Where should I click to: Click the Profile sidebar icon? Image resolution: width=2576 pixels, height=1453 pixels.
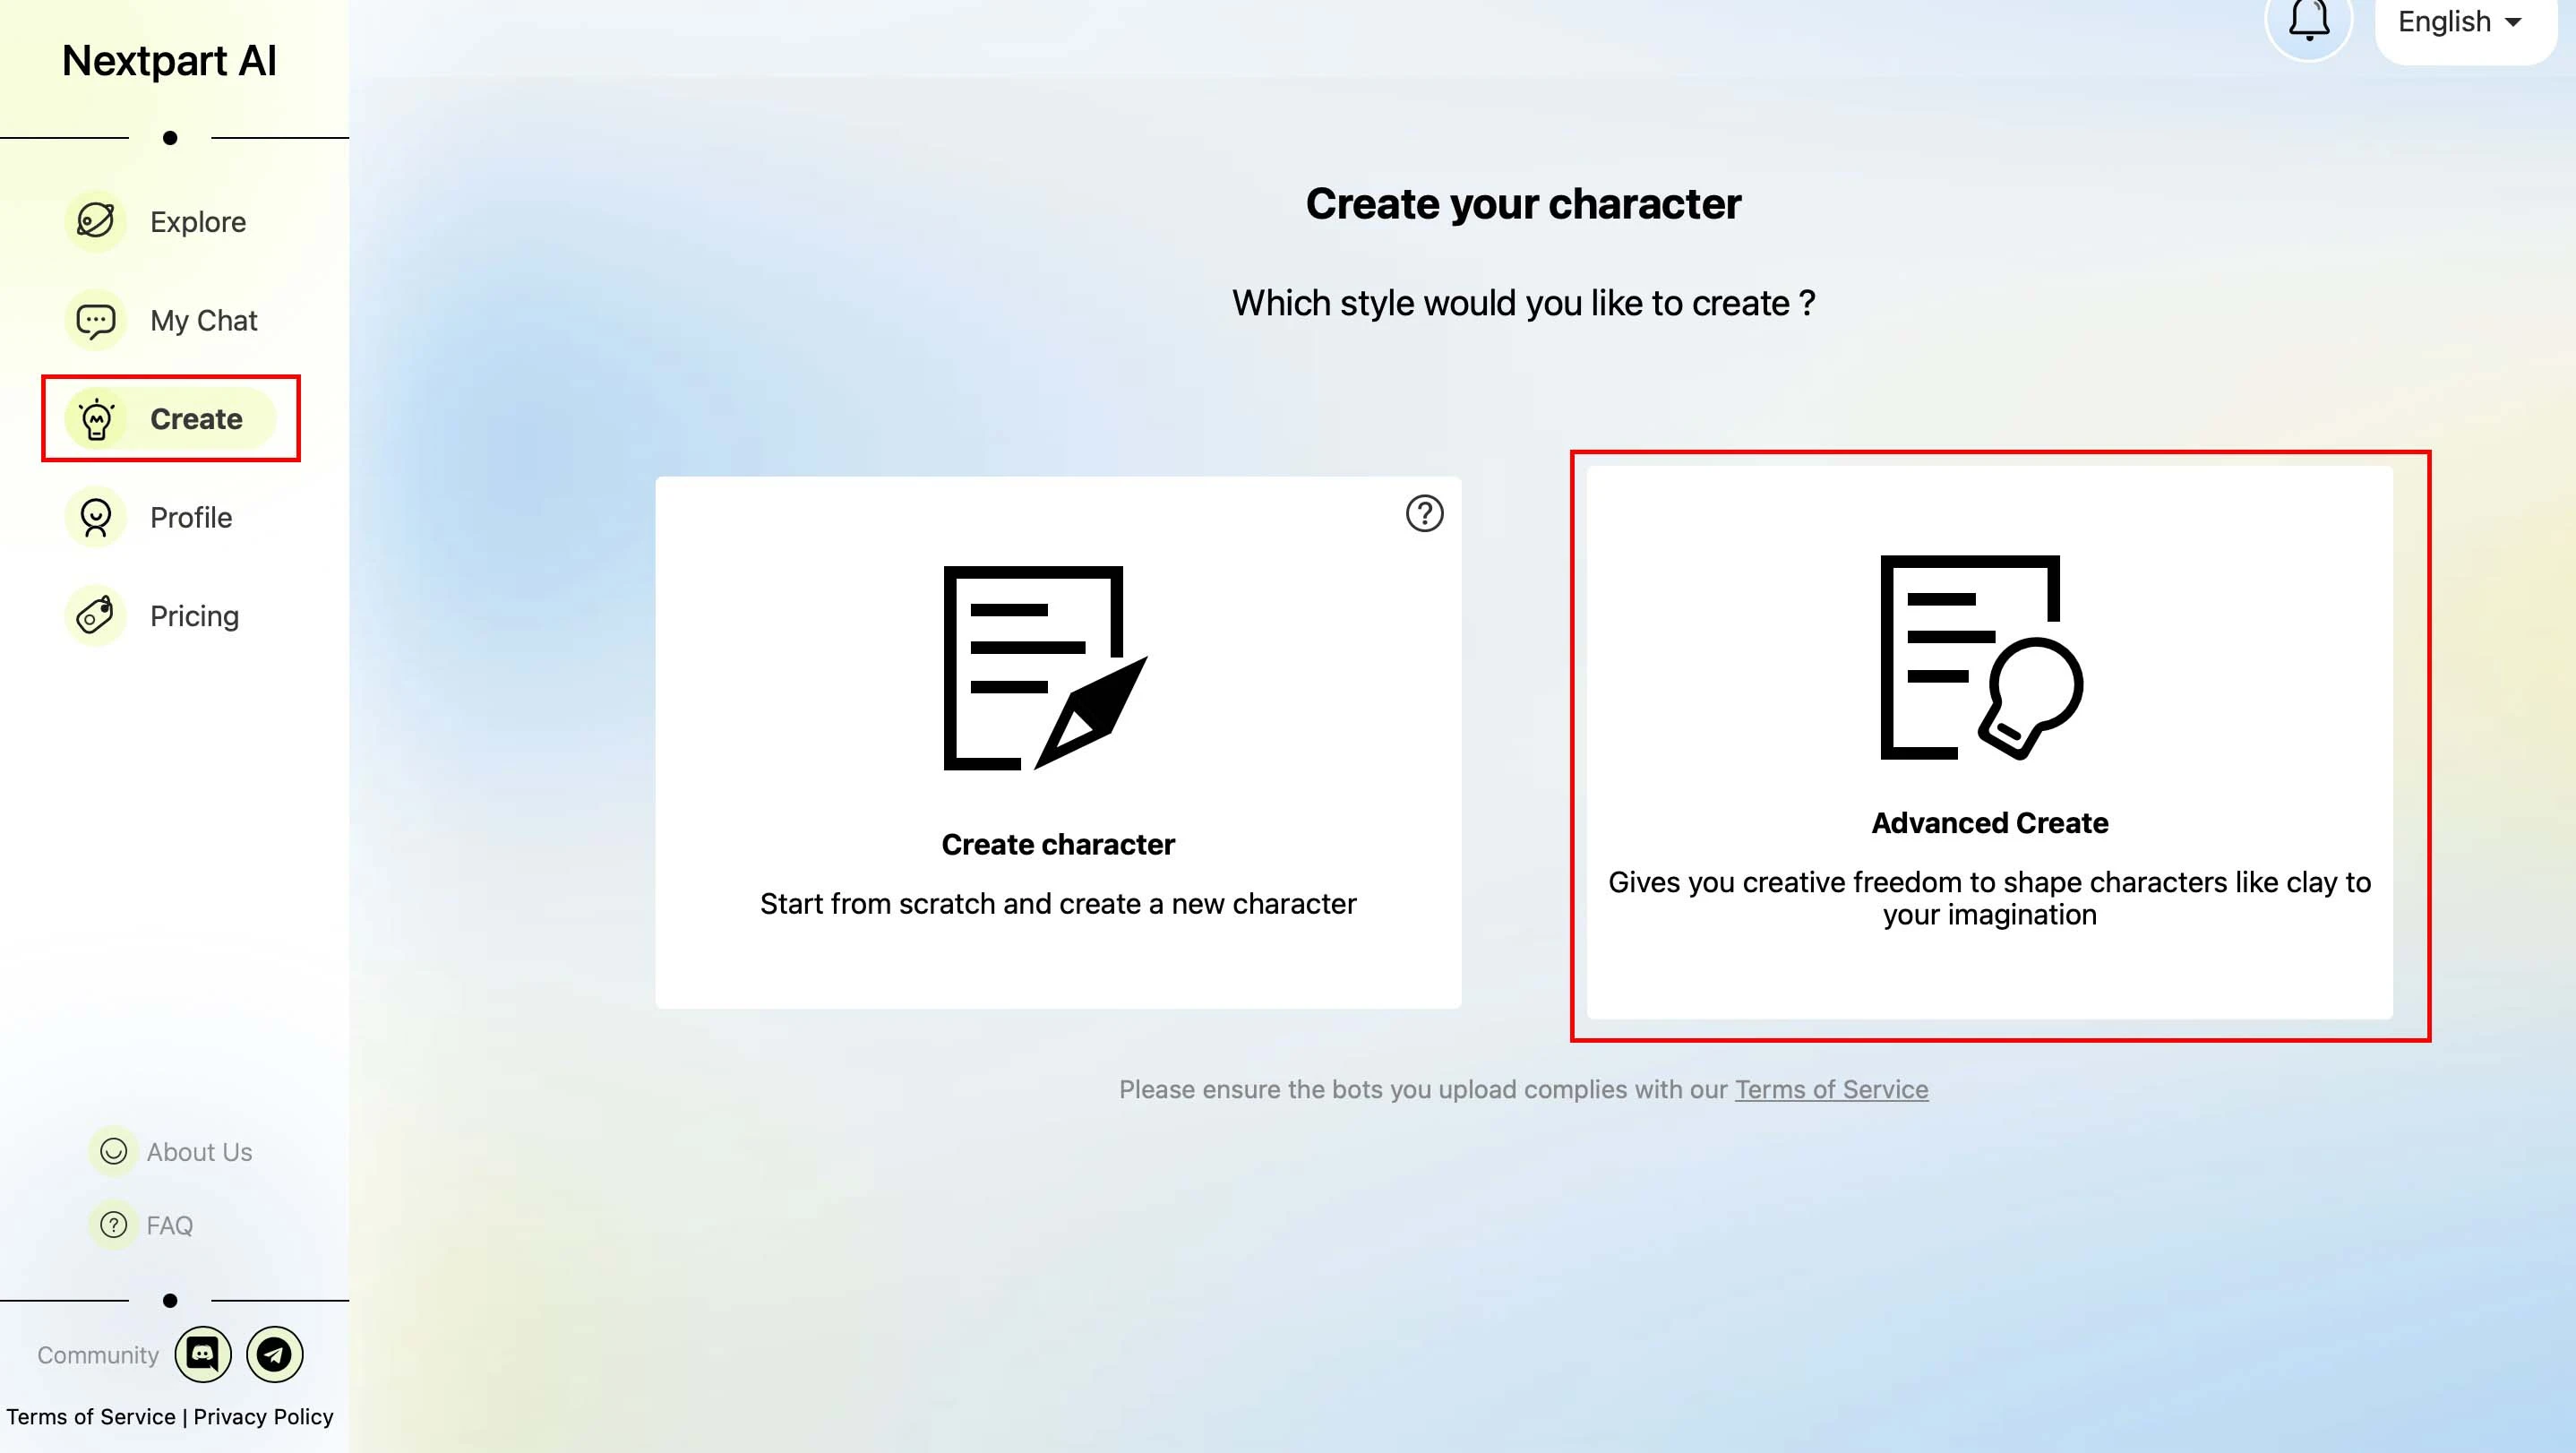[x=96, y=517]
